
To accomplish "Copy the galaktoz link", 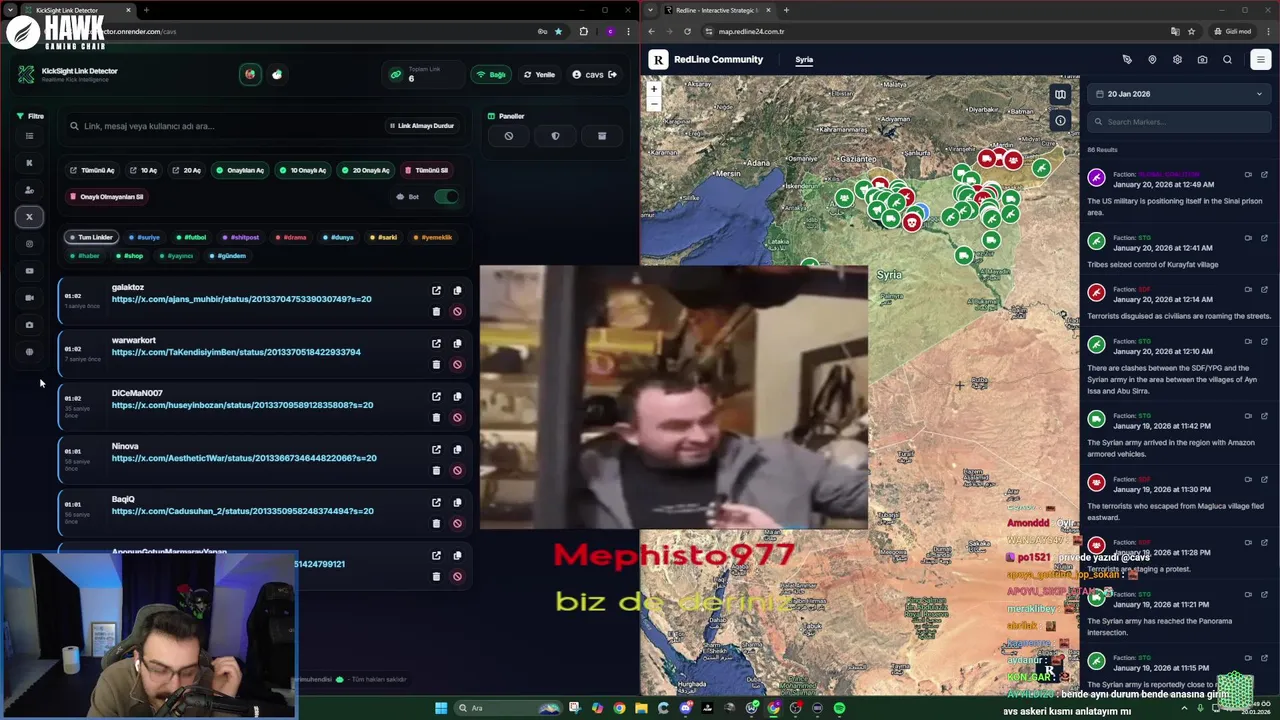I will (457, 291).
